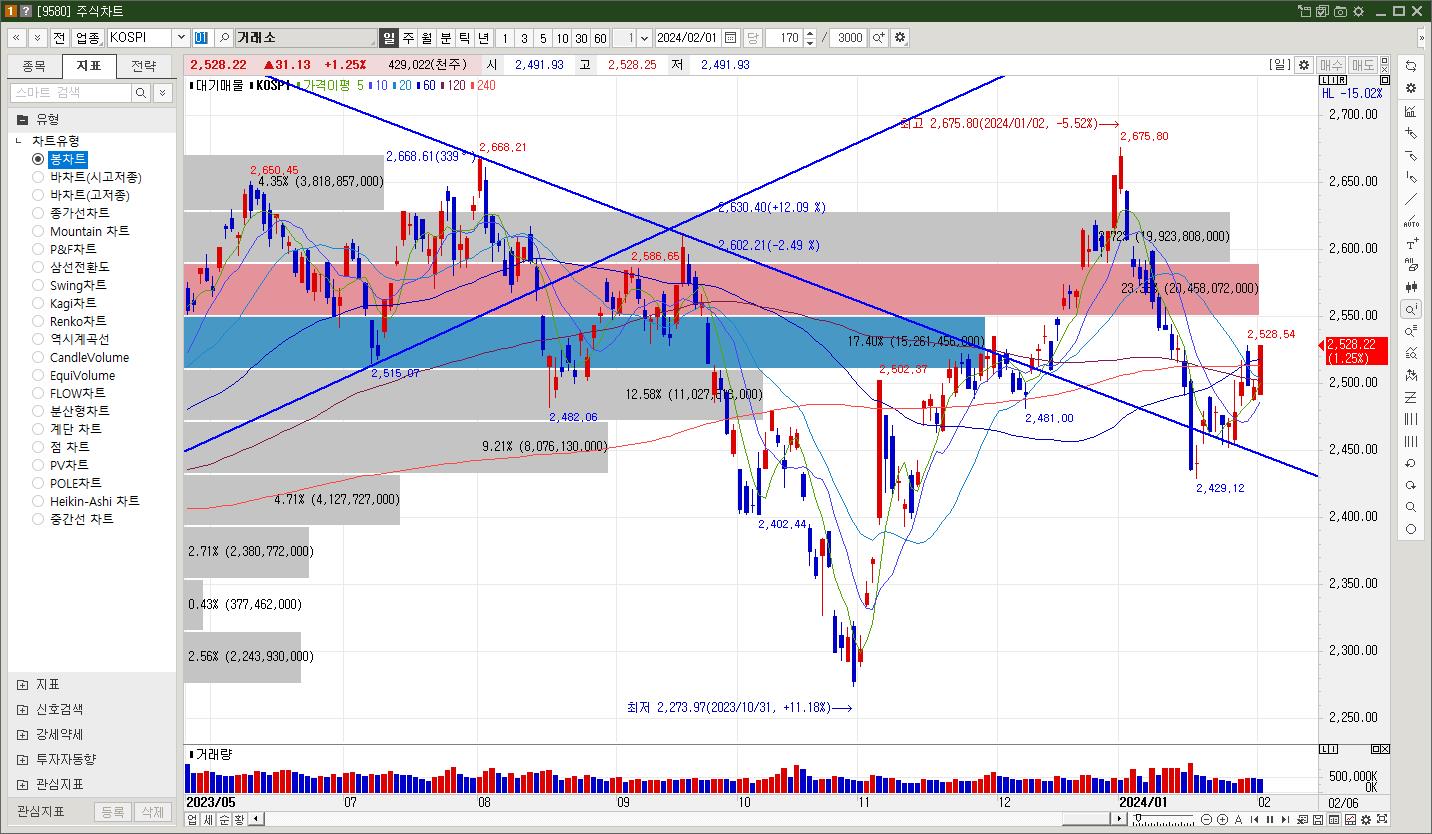Select CandleVolume radio option
The height and width of the screenshot is (834, 1432).
(x=38, y=357)
